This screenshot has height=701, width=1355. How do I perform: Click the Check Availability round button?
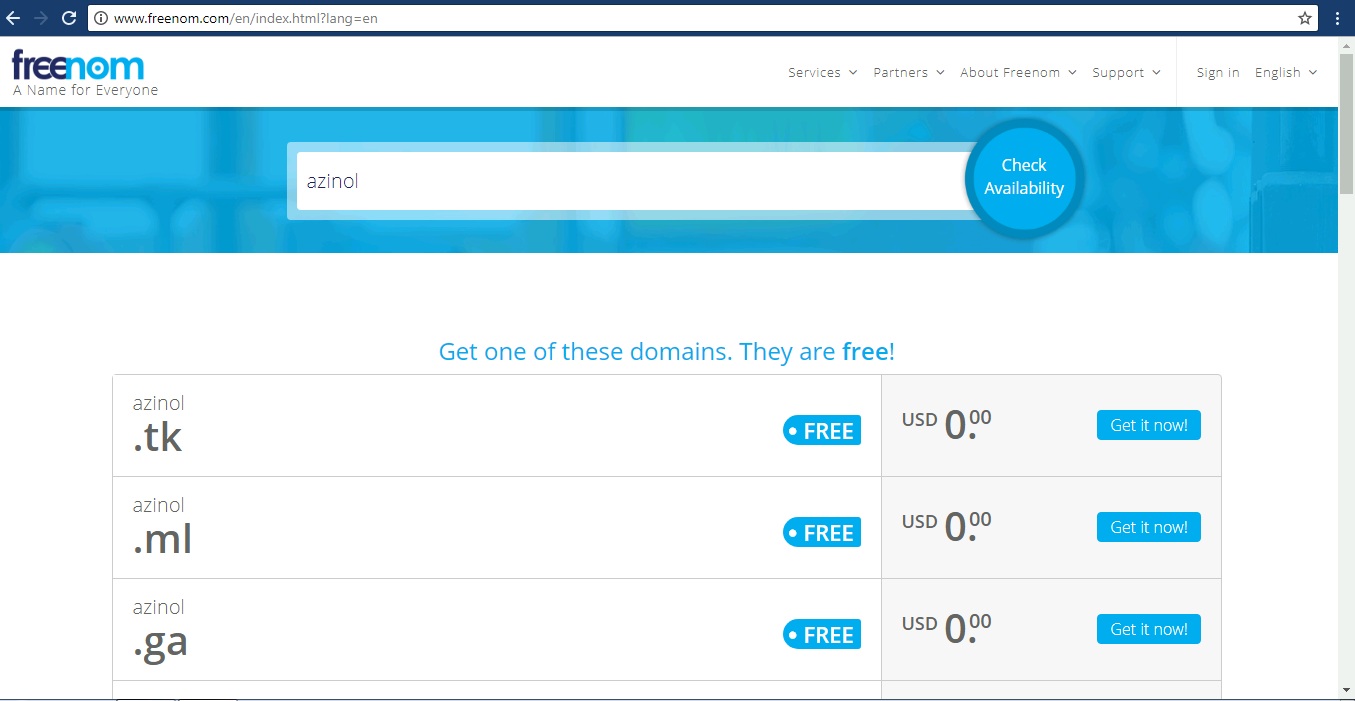pos(1023,177)
